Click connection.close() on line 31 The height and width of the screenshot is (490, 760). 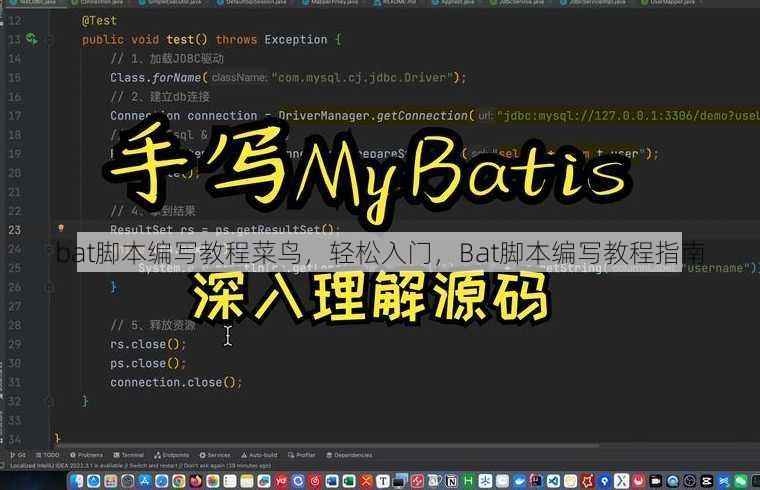[x=176, y=382]
